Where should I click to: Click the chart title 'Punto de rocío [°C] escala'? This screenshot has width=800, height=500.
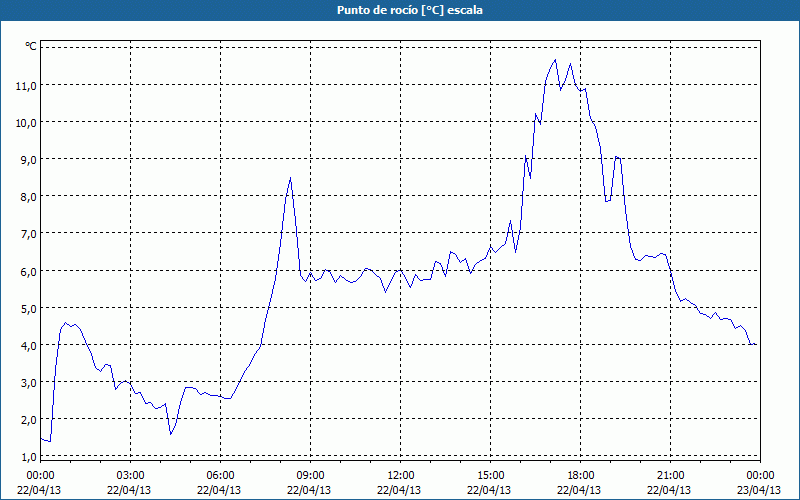coord(410,10)
